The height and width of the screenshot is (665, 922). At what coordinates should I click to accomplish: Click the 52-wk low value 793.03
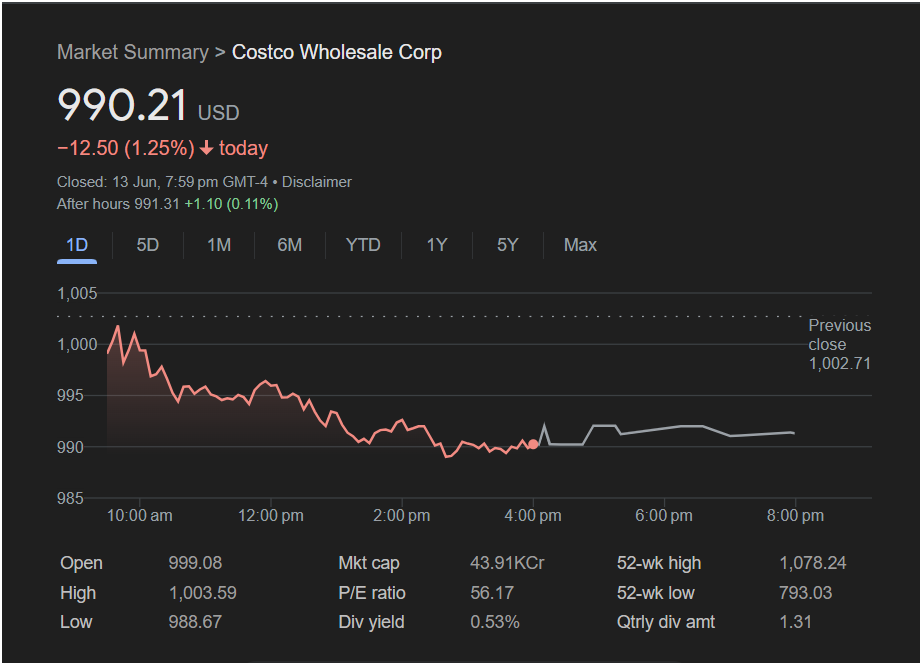806,593
